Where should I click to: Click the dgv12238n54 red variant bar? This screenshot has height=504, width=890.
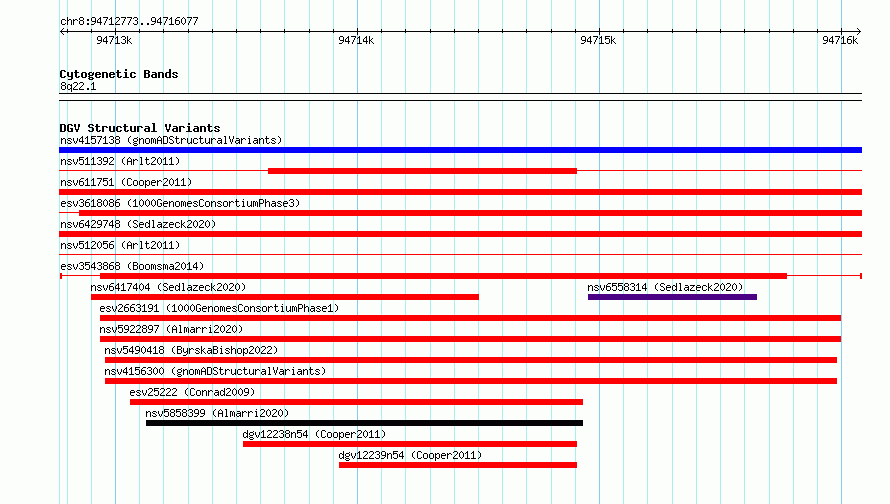[x=410, y=444]
